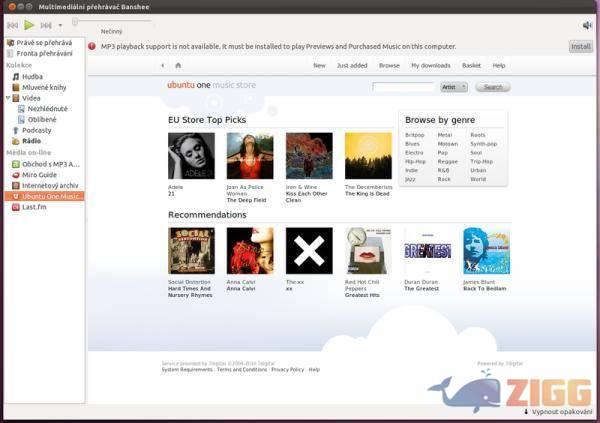
Task: Browse the World genre
Action: point(478,179)
